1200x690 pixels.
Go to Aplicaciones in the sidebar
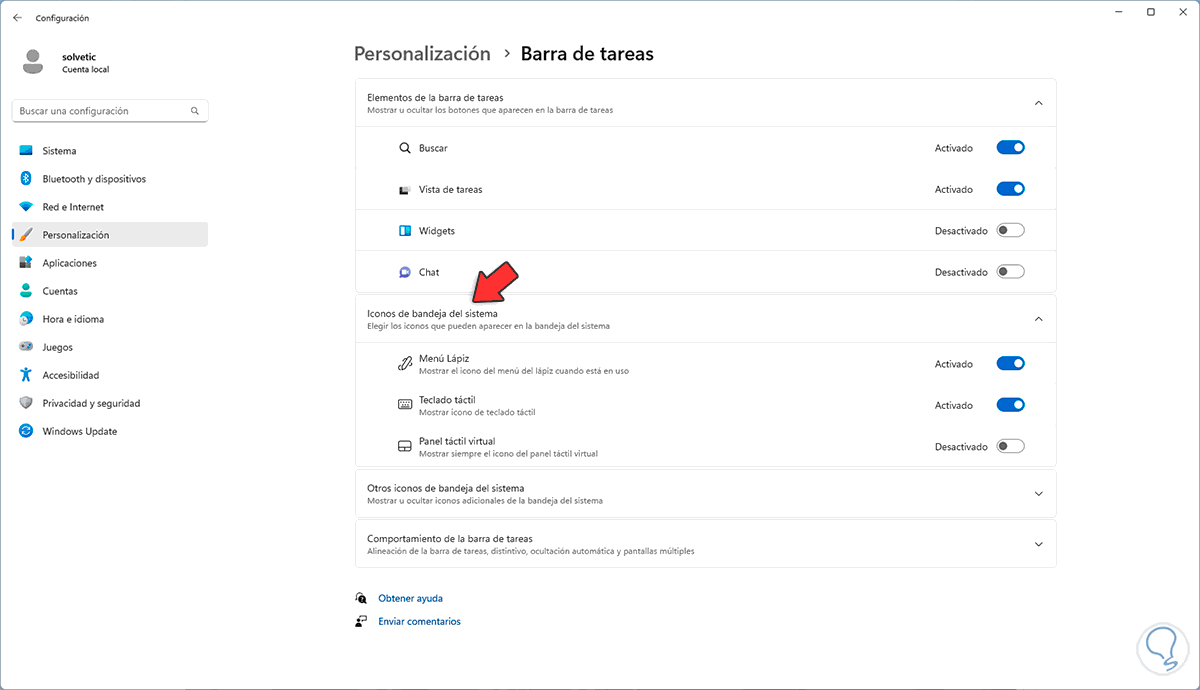pyautogui.click(x=69, y=263)
